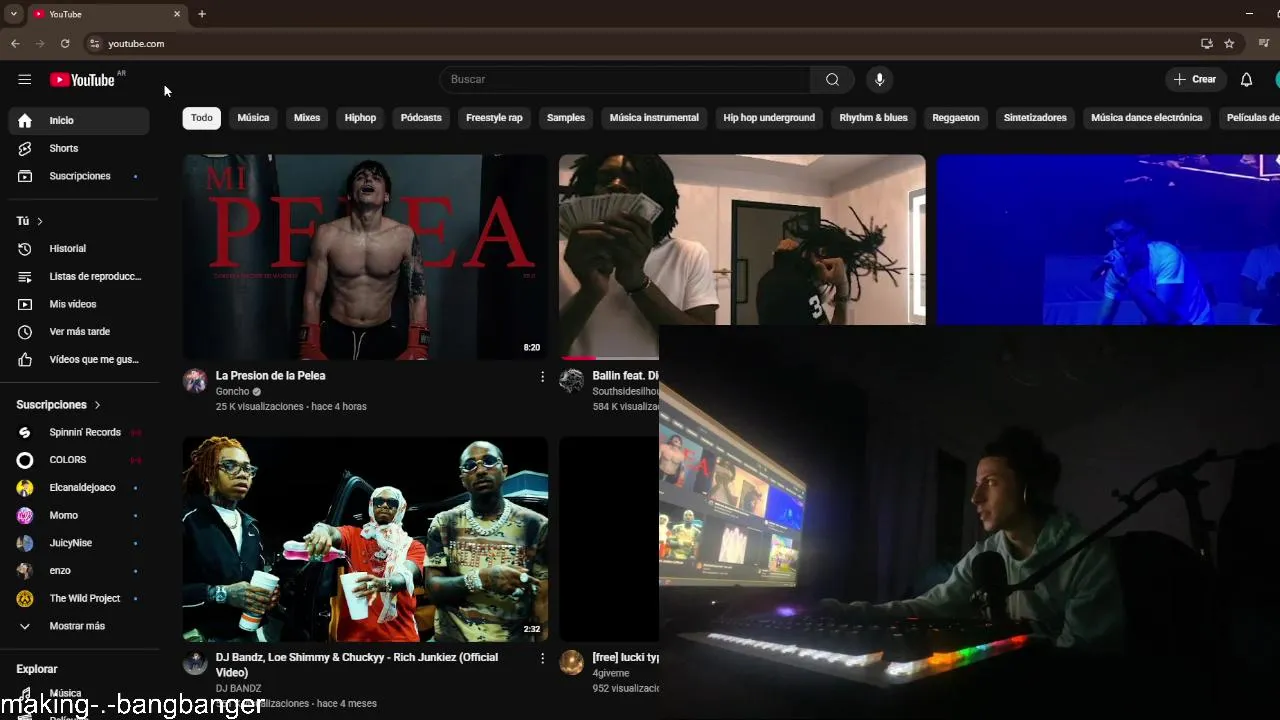The width and height of the screenshot is (1280, 720).
Task: Expand the Suscripciones section header
Action: point(59,405)
